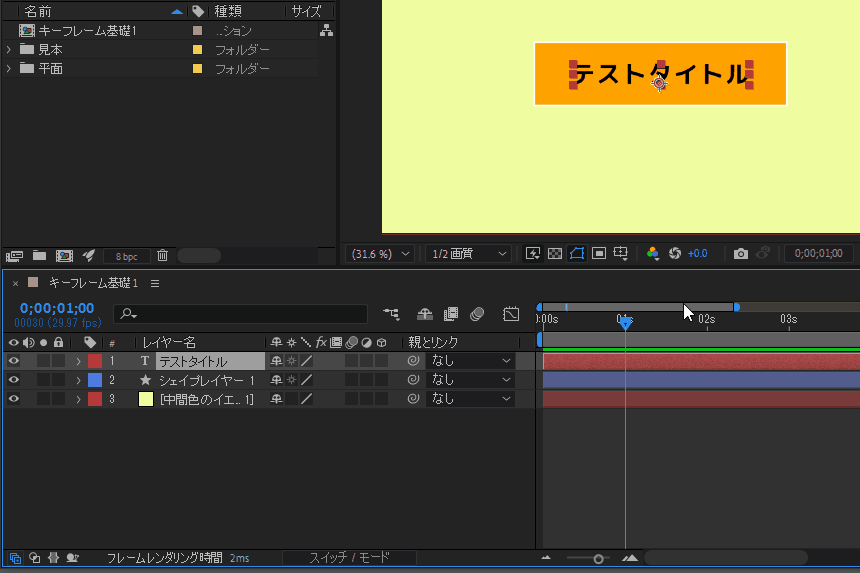Click the +0.0 exposure value

click(698, 253)
